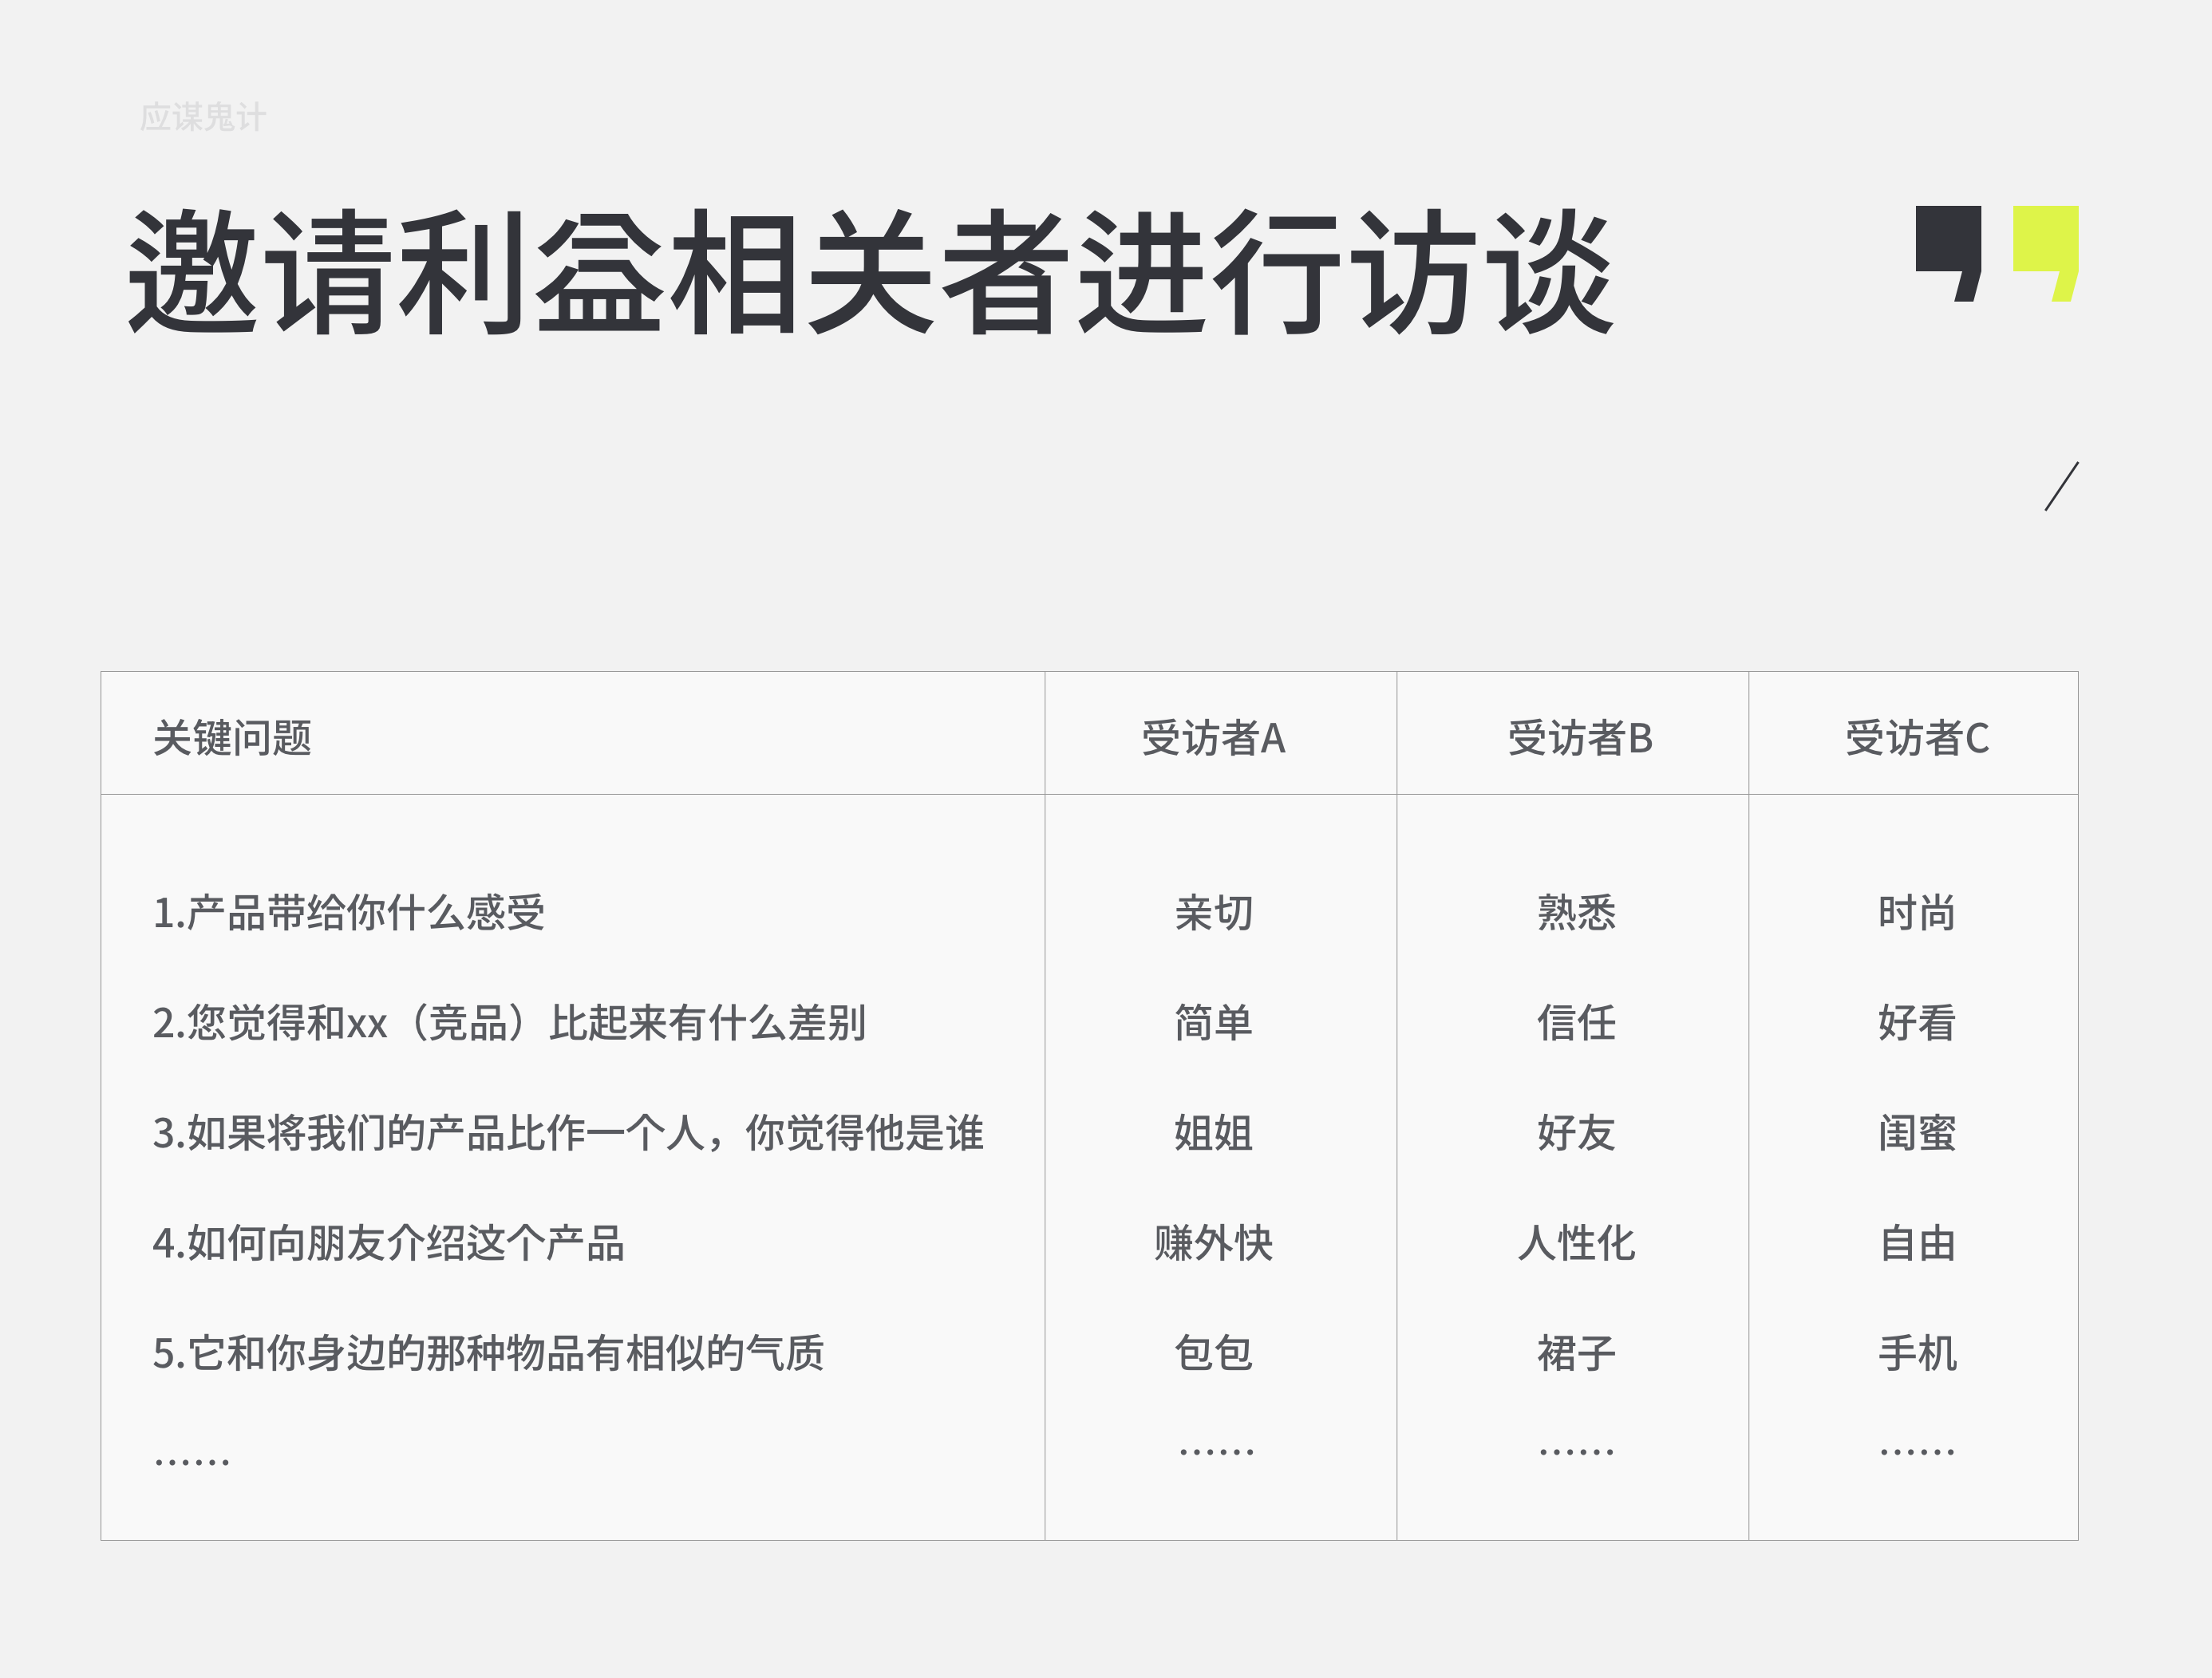
Task: Click question 2 about 竞品 differences
Action: (508, 1023)
